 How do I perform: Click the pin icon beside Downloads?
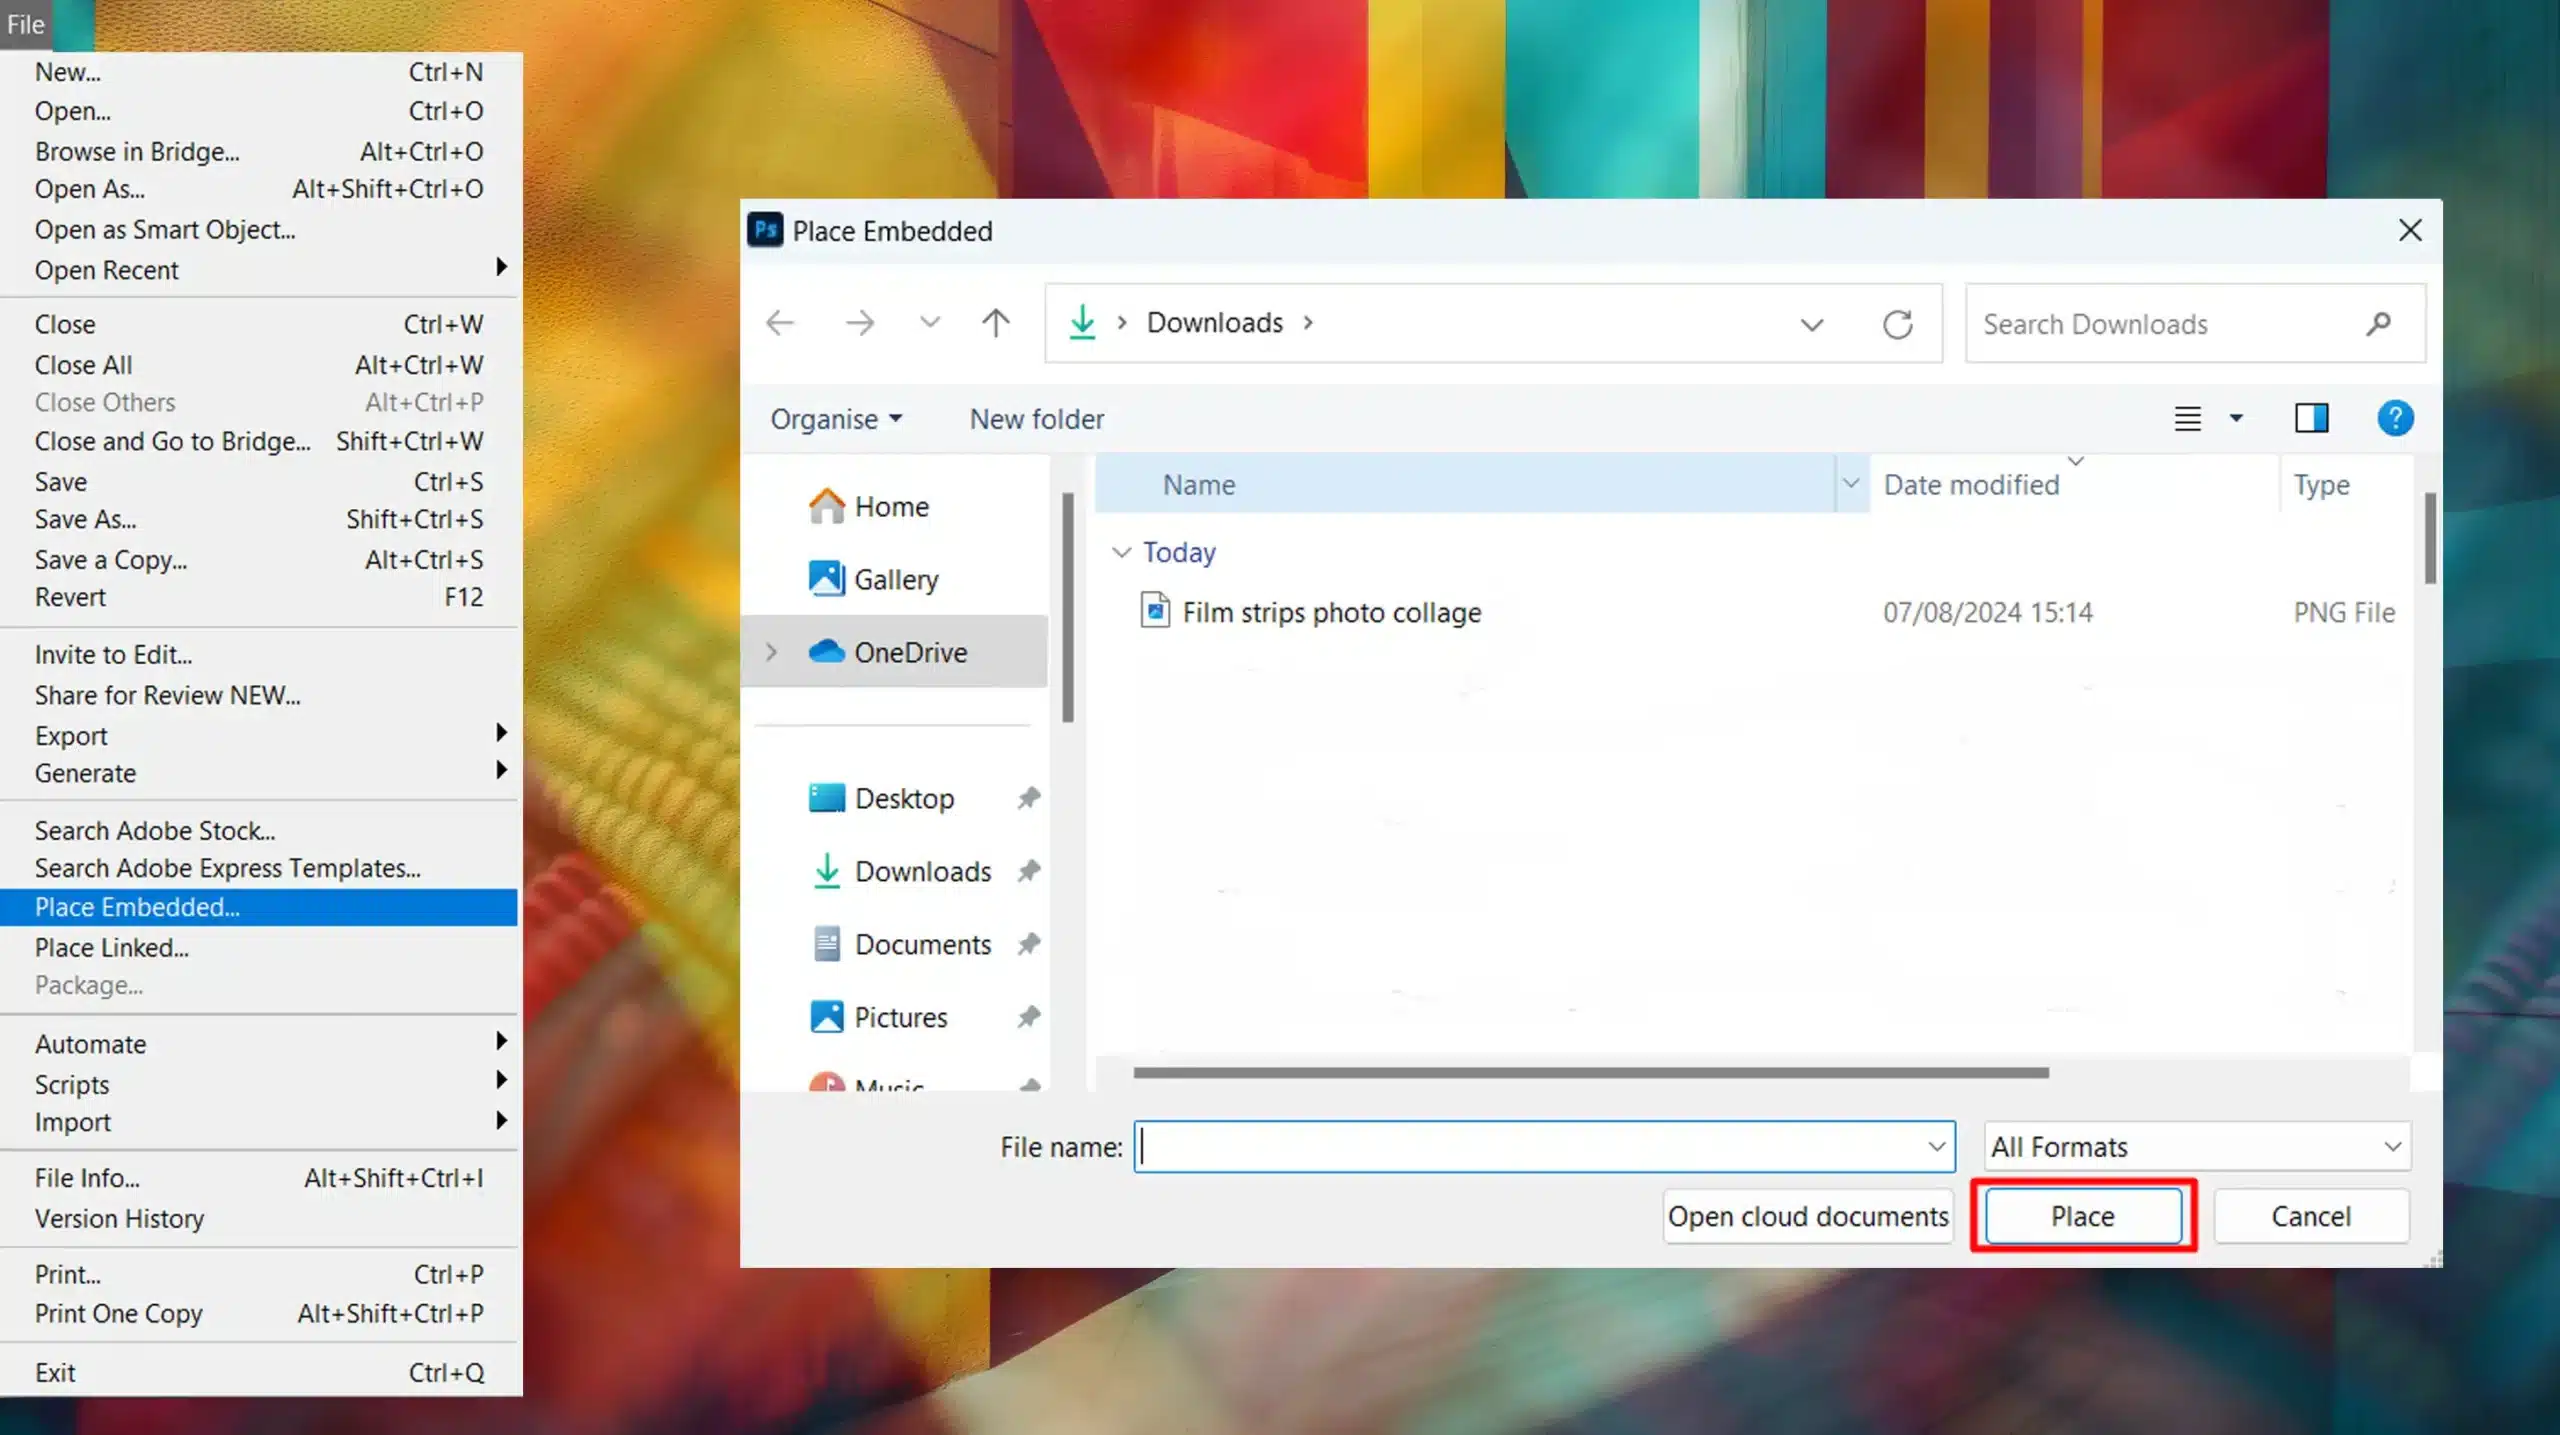tap(1028, 871)
